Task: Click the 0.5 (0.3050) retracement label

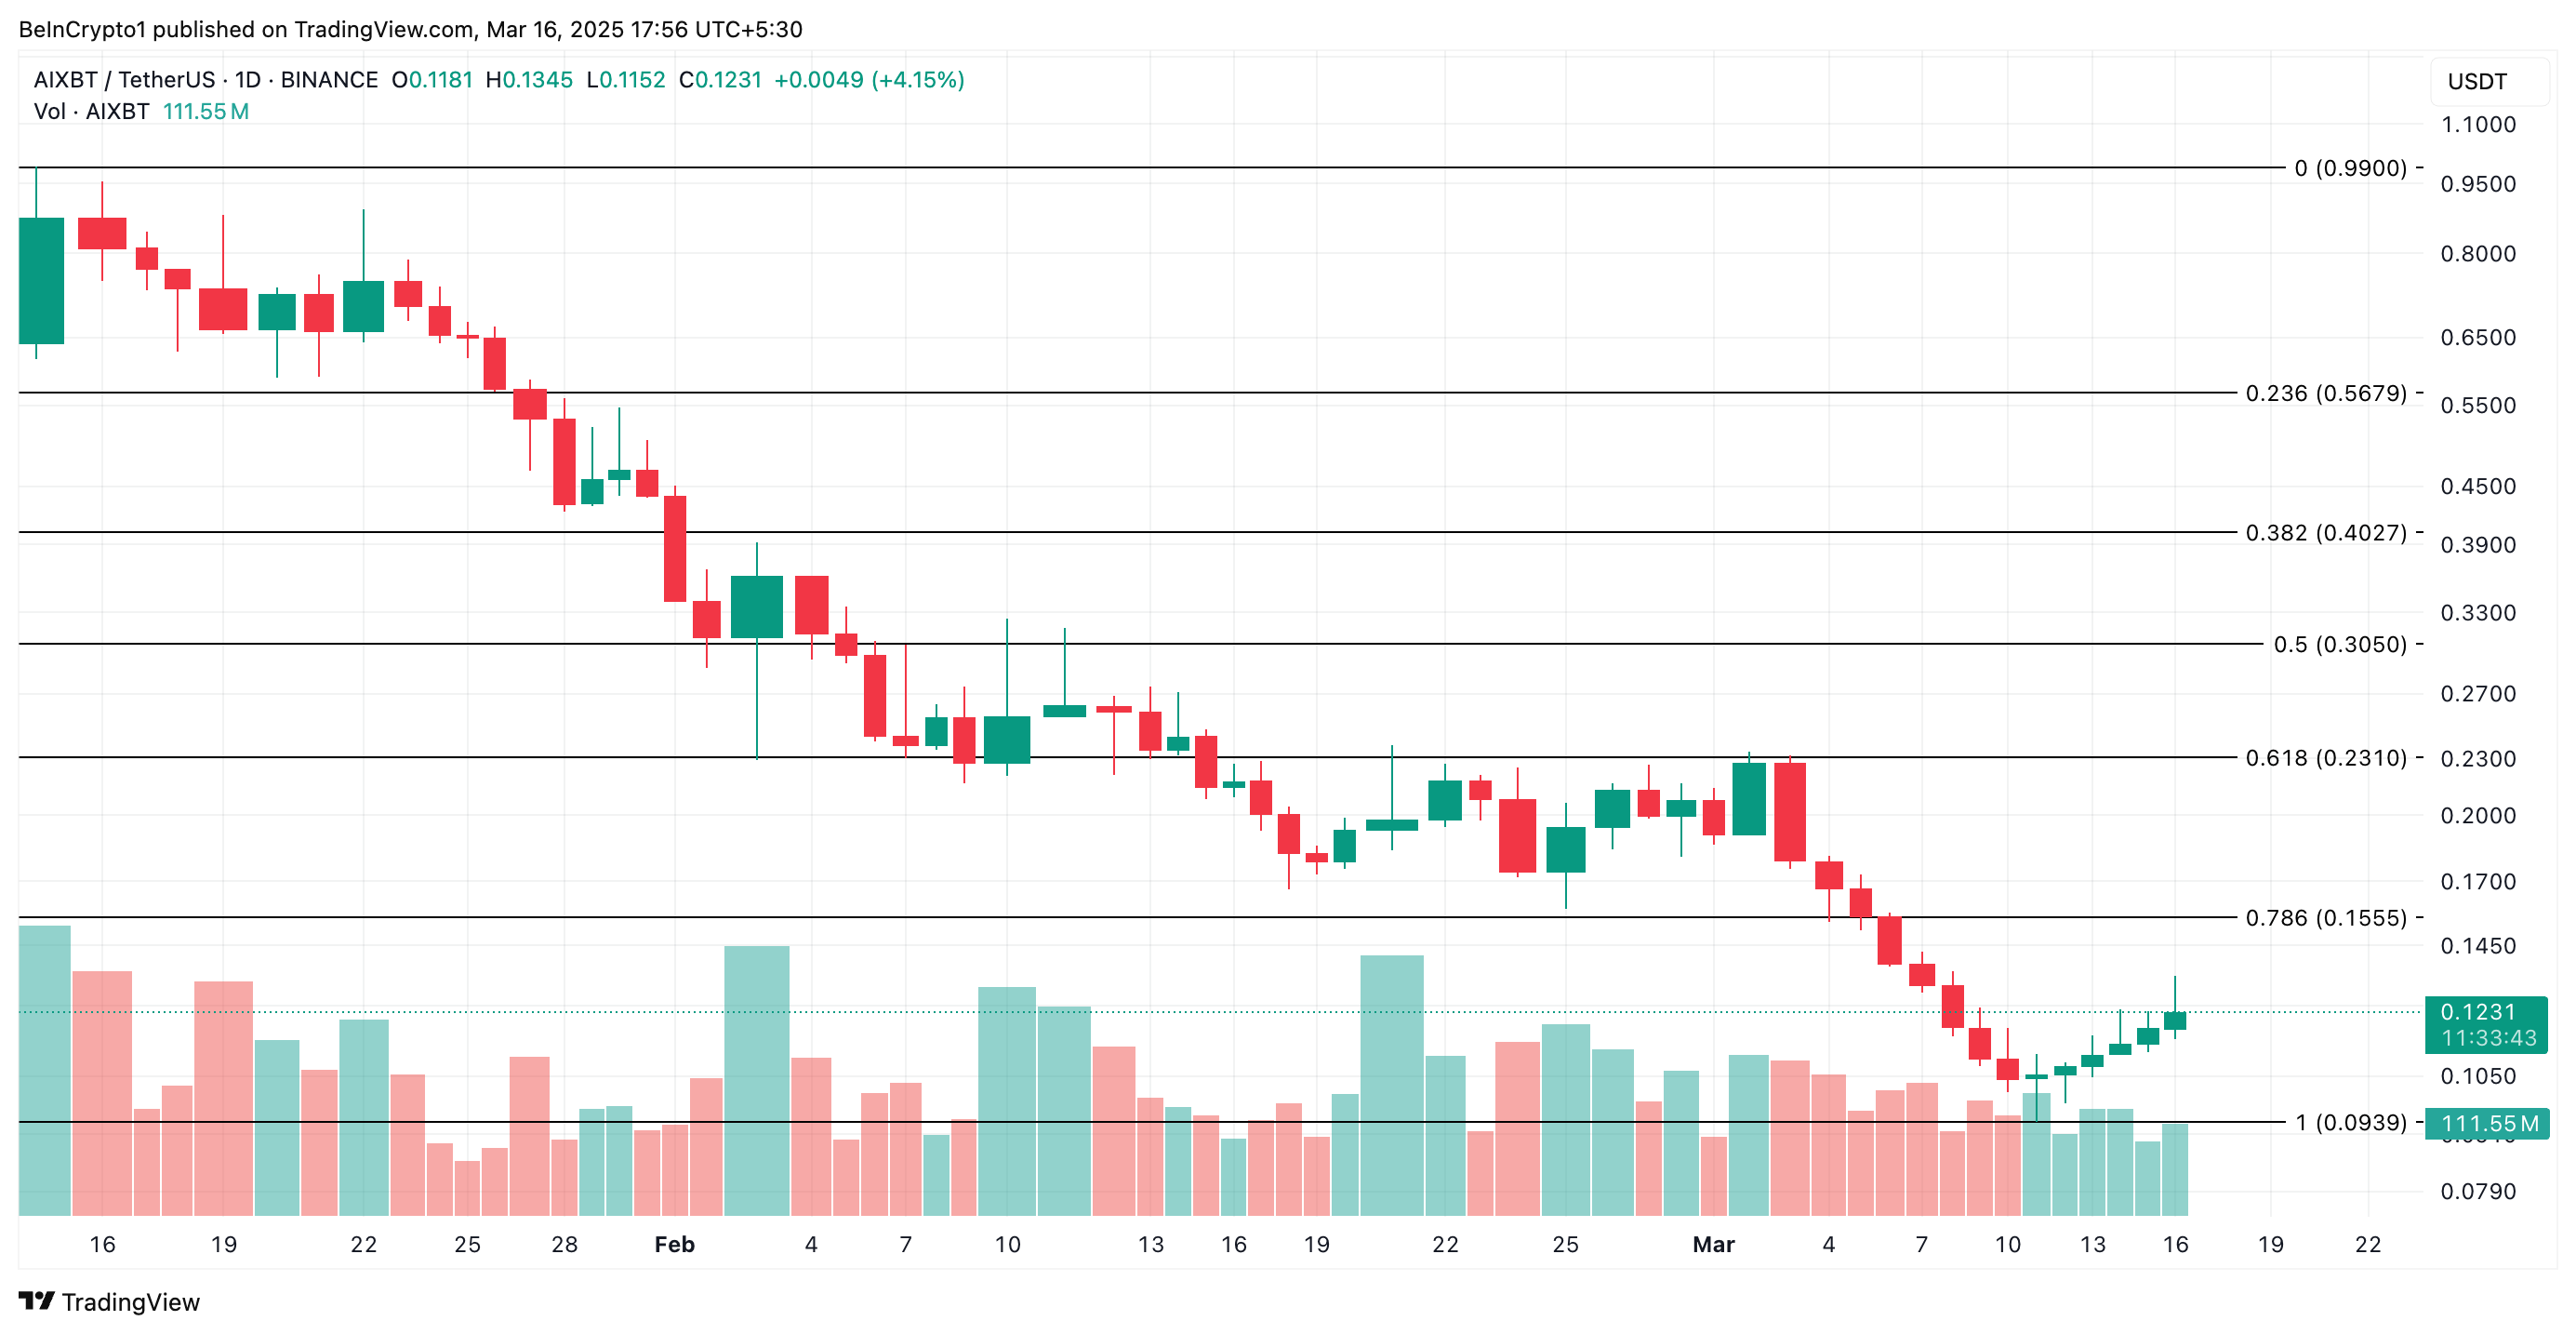Action: tap(2339, 644)
